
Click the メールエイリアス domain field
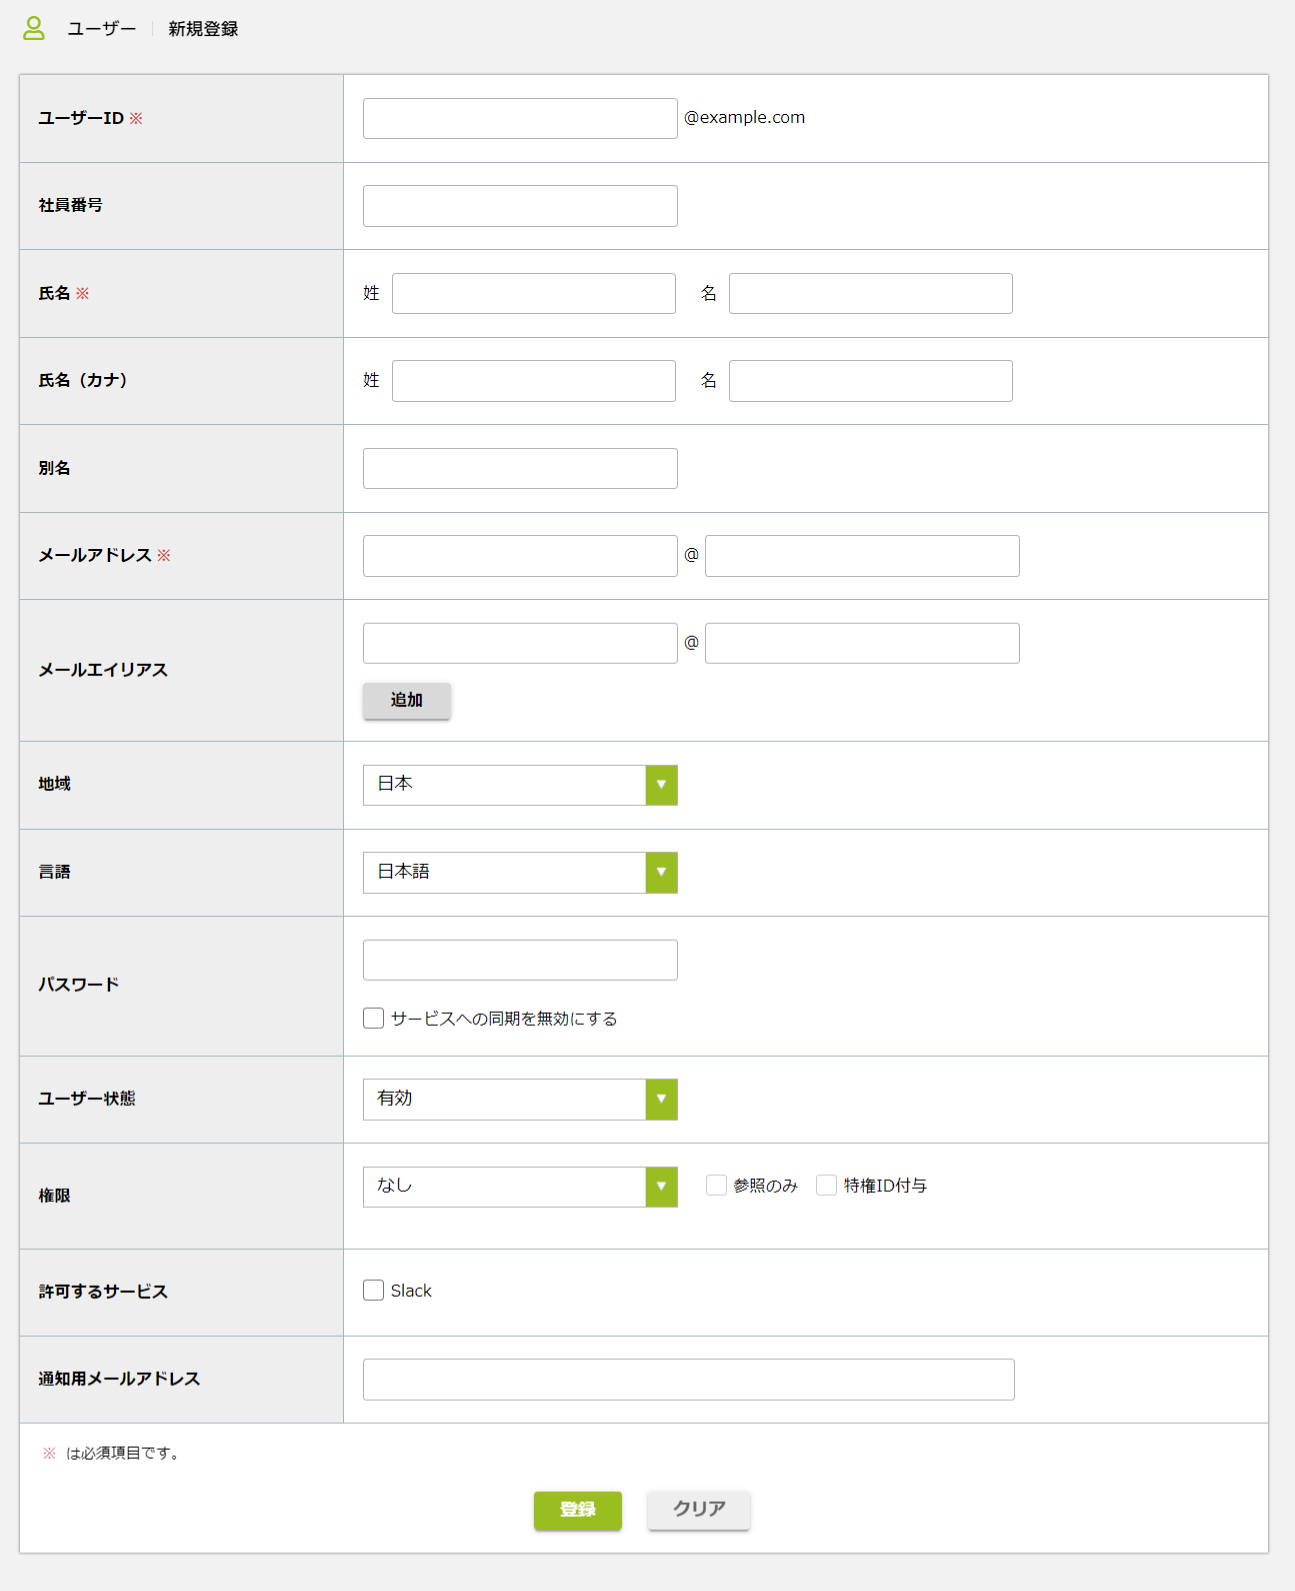862,643
